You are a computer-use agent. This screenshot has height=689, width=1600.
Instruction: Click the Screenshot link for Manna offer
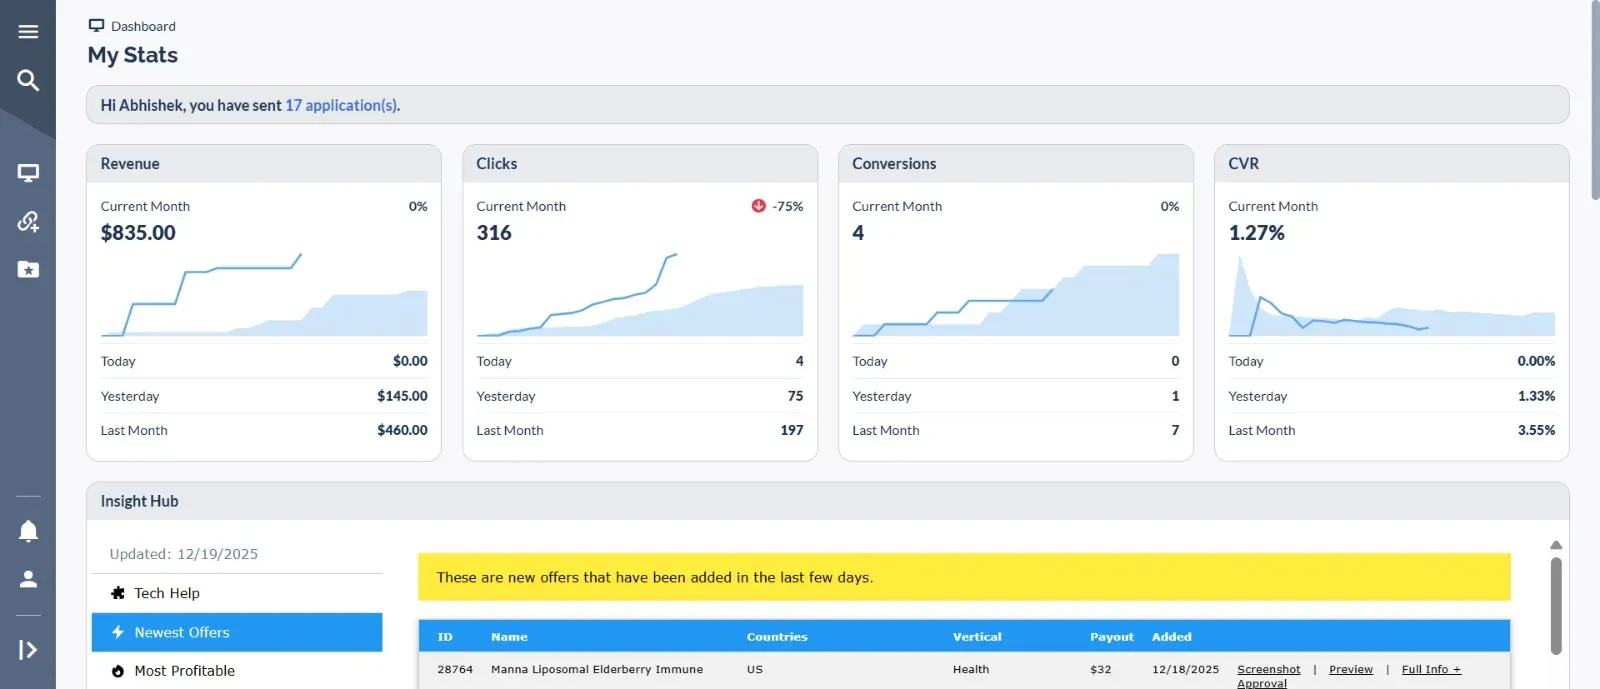pos(1268,669)
